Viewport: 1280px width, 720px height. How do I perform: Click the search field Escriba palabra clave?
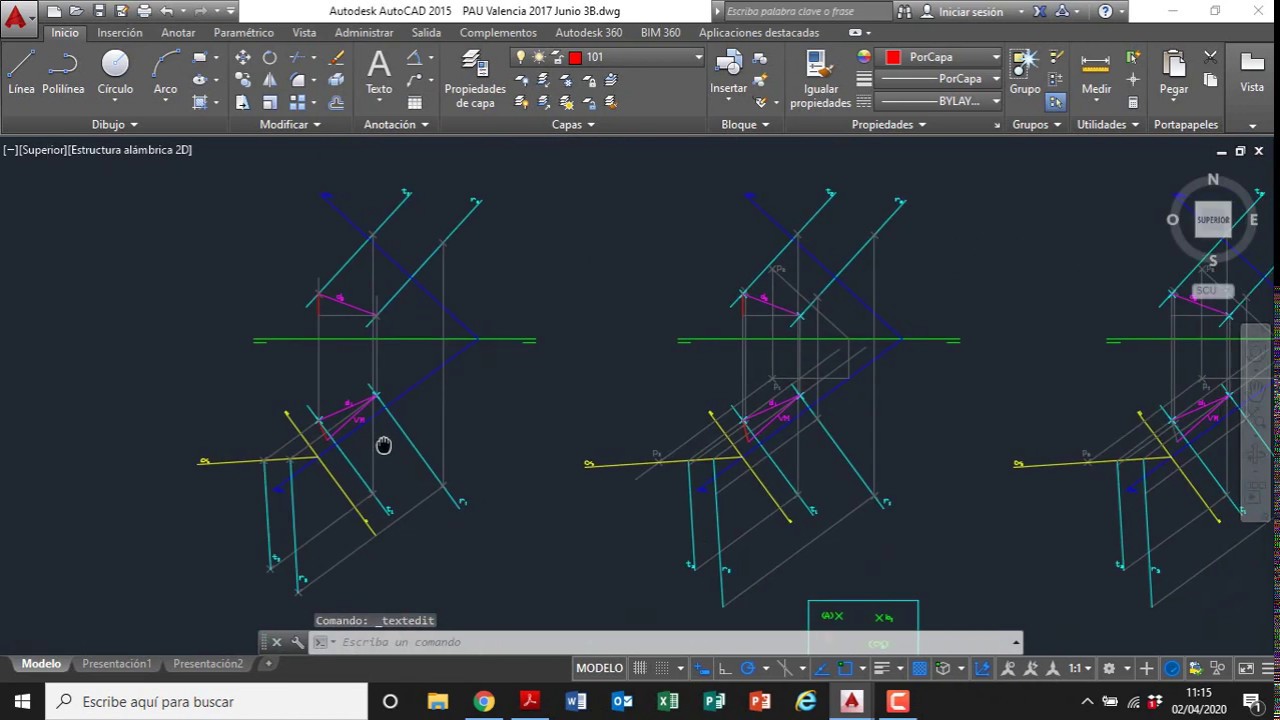(x=804, y=12)
